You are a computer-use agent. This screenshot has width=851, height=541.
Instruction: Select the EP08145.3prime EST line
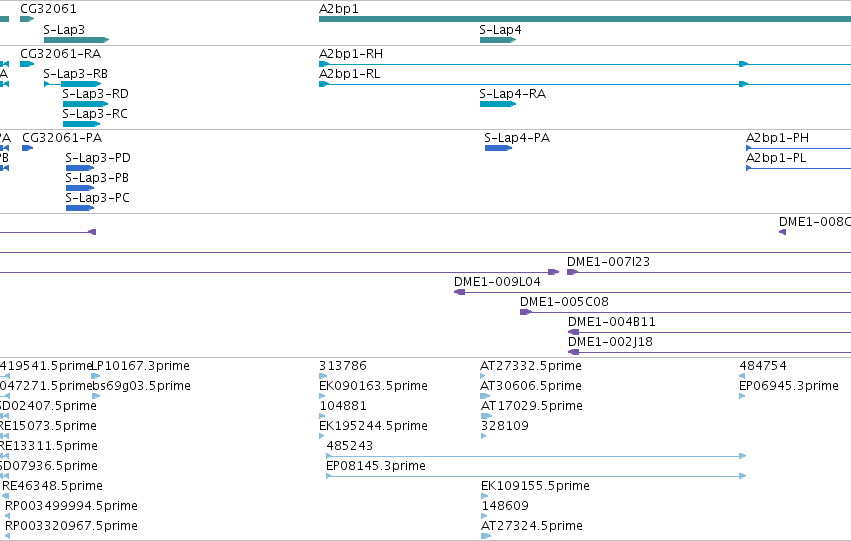[x=536, y=476]
